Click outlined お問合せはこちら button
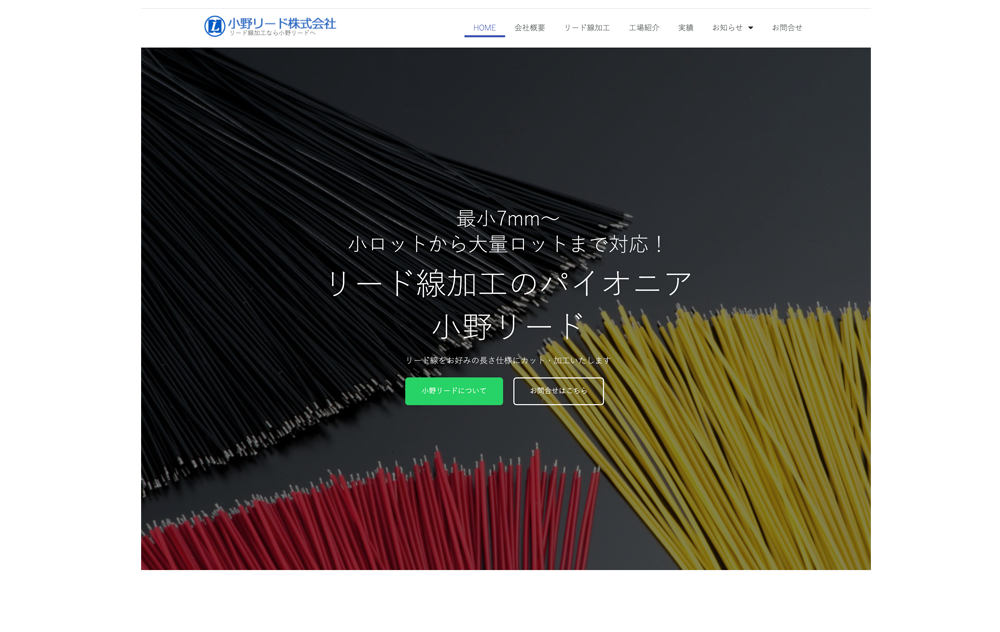 click(559, 391)
